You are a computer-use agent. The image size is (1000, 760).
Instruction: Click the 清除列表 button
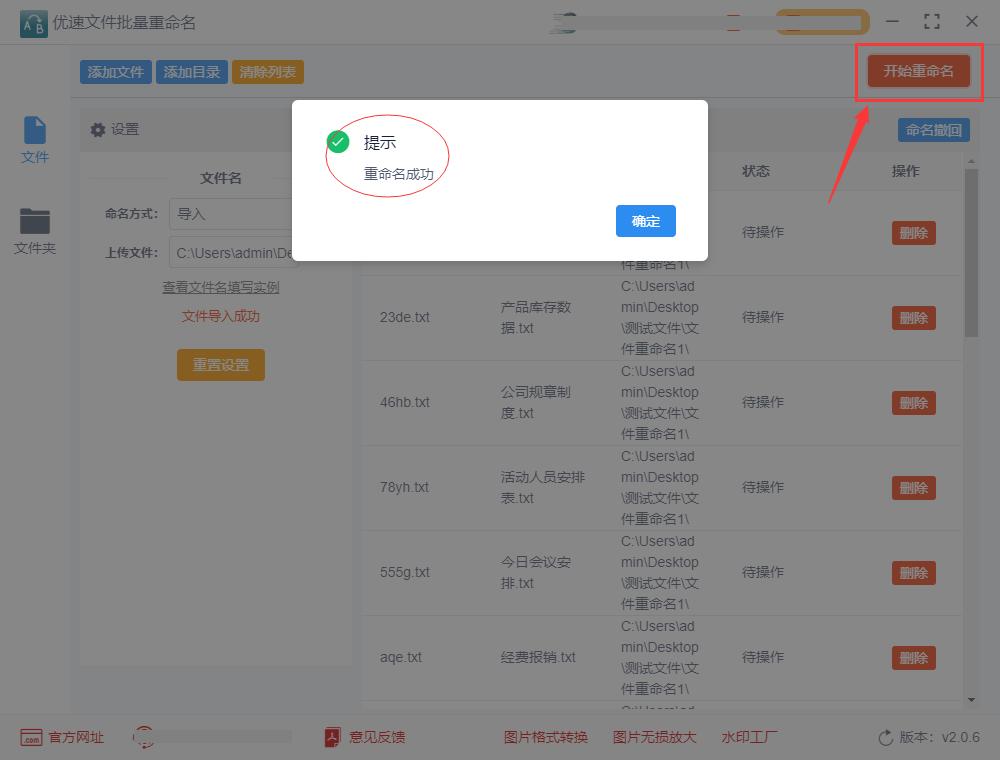(267, 71)
